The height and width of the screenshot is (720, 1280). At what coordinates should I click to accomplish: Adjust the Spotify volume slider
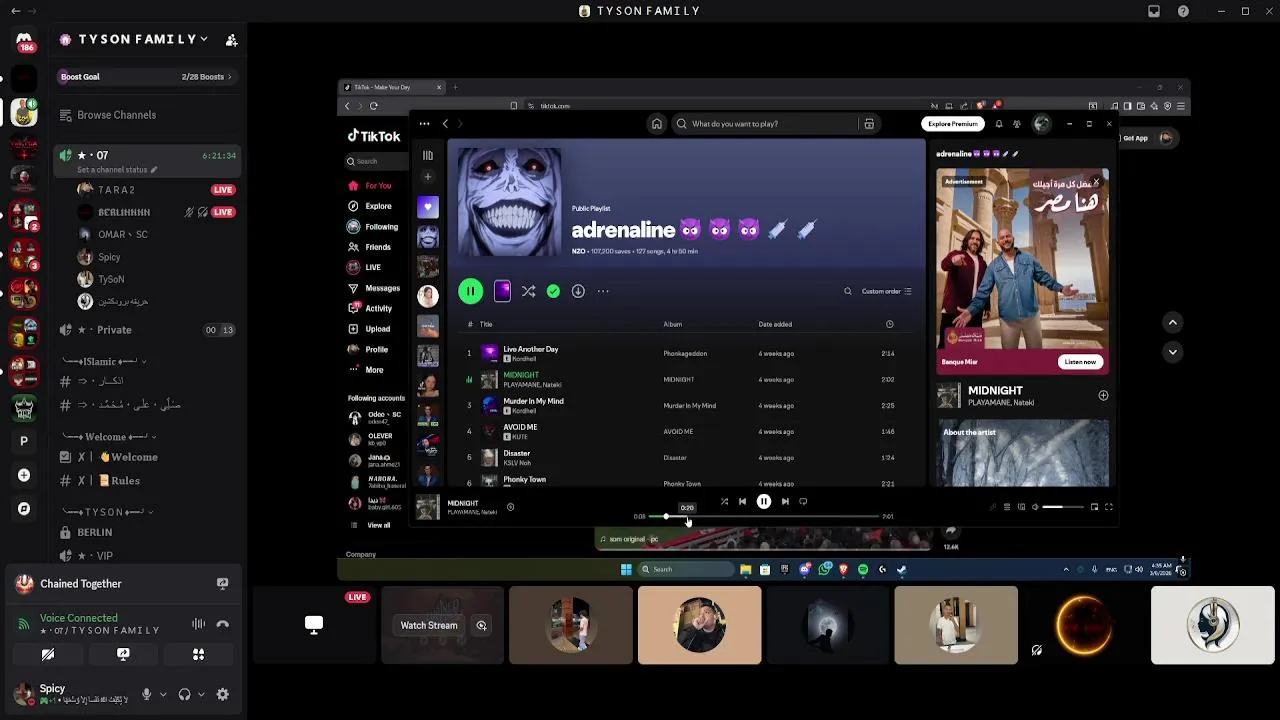1062,507
